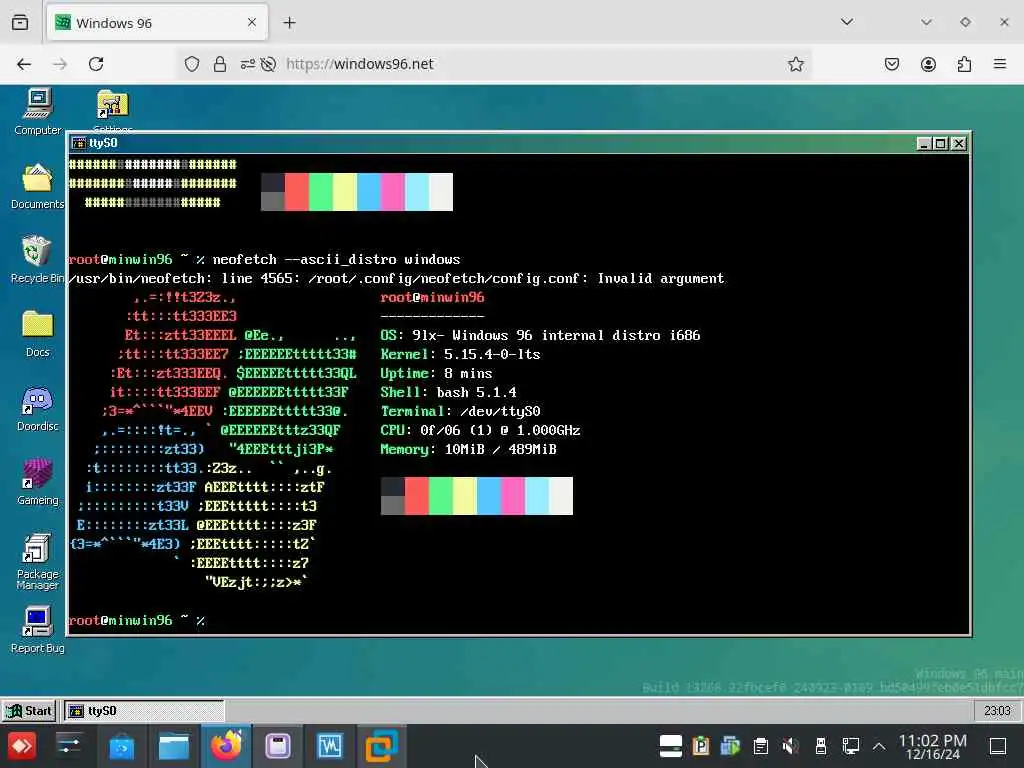Screen dimensions: 1024x768
Task: Close the ttyS0 terminal window
Action: tap(958, 143)
